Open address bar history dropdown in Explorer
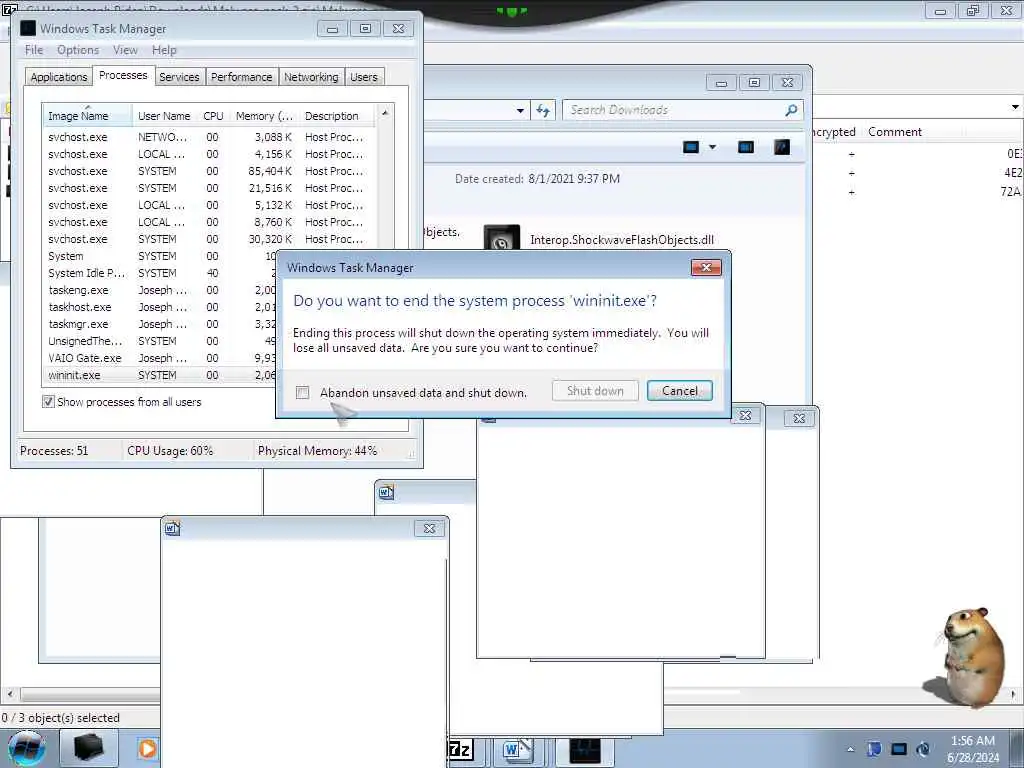 pos(520,110)
